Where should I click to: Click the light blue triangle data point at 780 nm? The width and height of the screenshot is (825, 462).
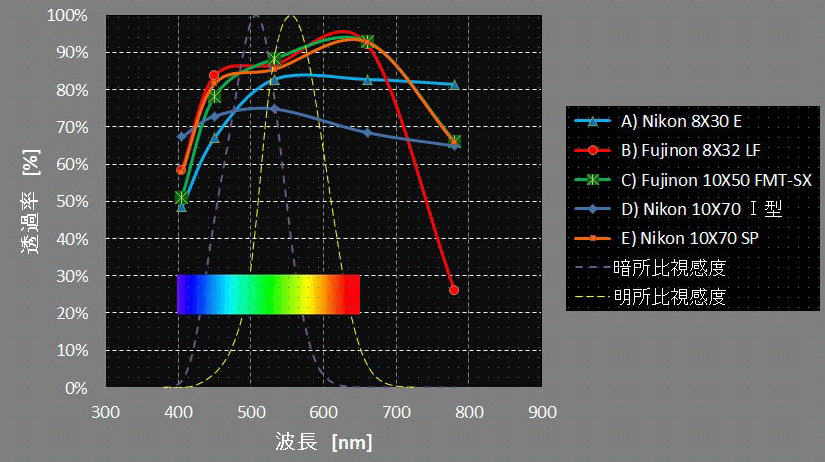coord(455,84)
